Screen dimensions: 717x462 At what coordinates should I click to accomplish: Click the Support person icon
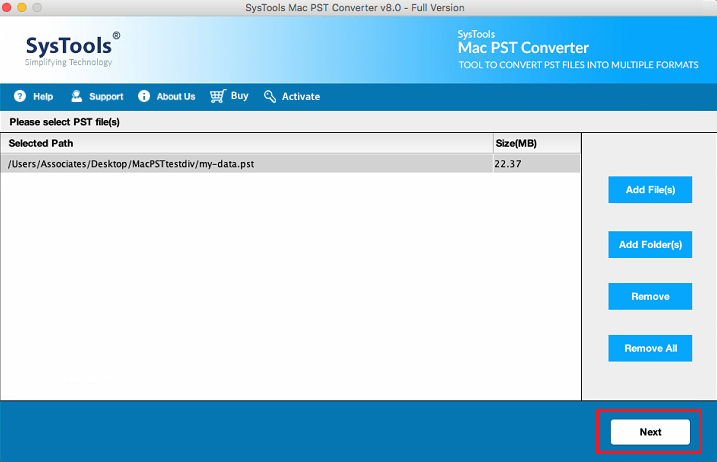76,96
